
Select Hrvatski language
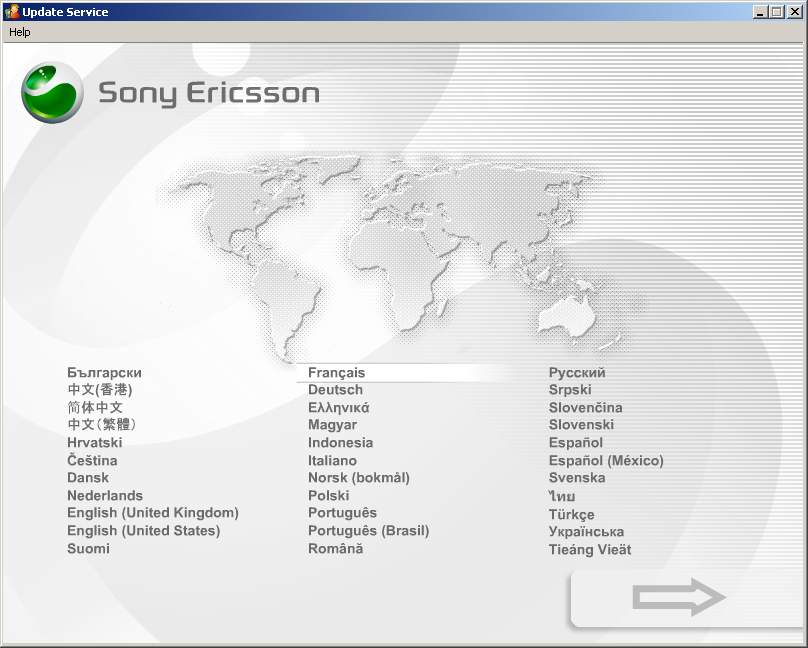tap(95, 442)
